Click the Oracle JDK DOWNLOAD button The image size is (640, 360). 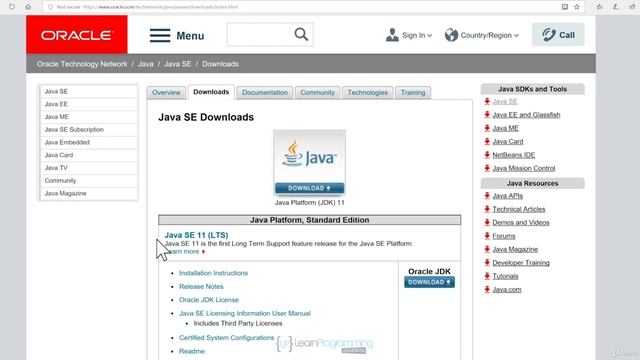pos(429,282)
